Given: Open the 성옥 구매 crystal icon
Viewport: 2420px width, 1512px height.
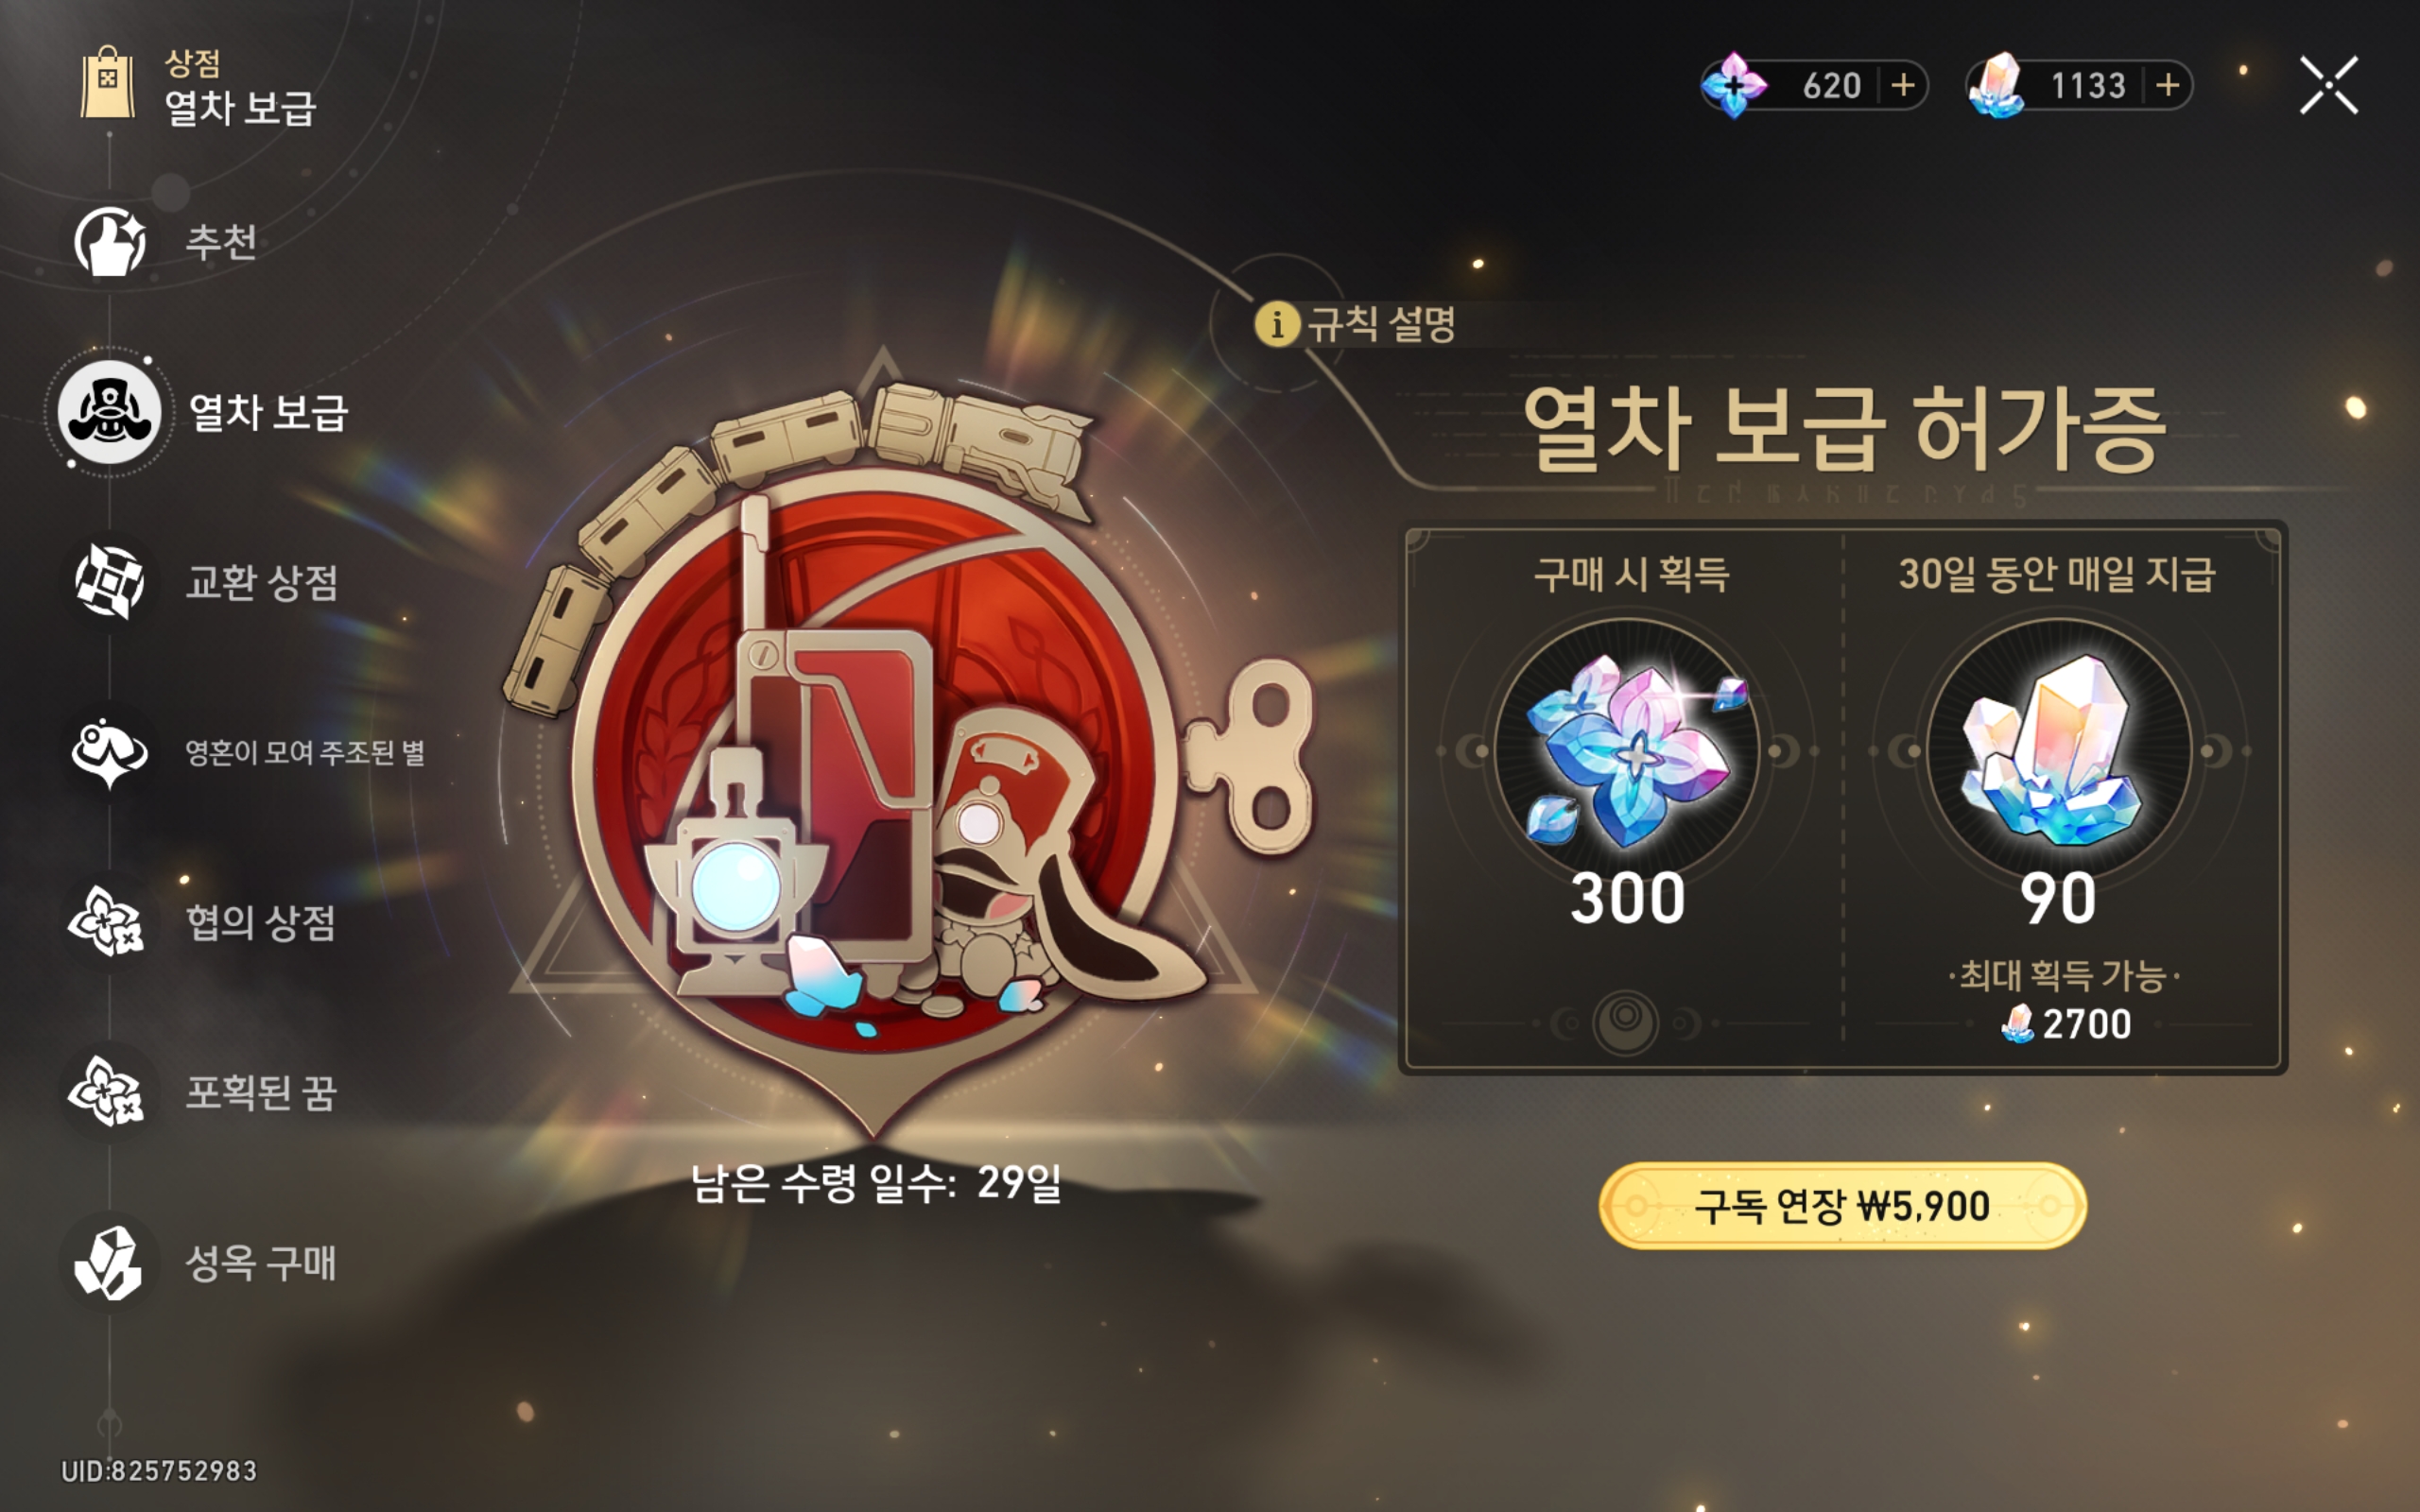Looking at the screenshot, I should (110, 1263).
